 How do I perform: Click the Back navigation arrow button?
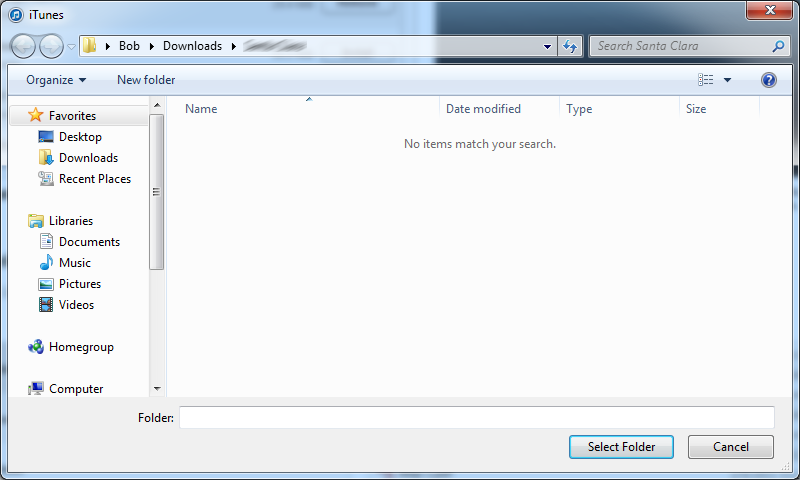pyautogui.click(x=24, y=46)
